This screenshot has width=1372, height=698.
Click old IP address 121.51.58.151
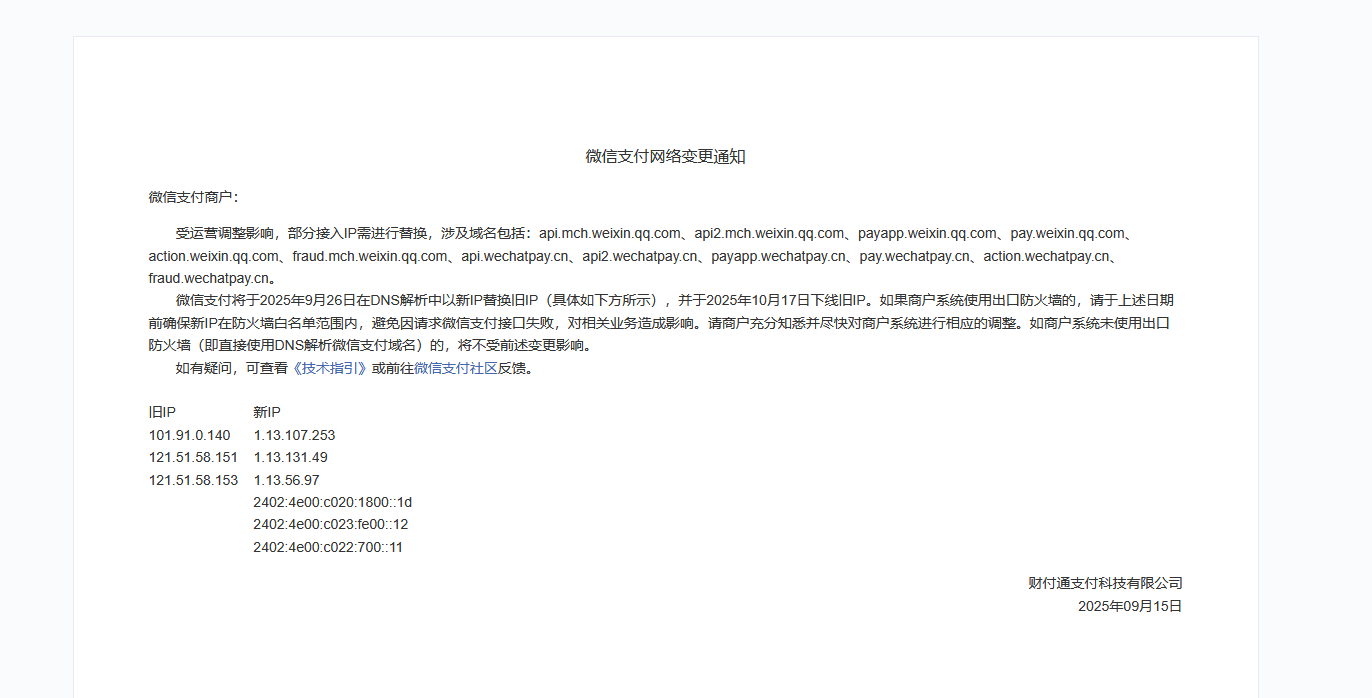[193, 457]
